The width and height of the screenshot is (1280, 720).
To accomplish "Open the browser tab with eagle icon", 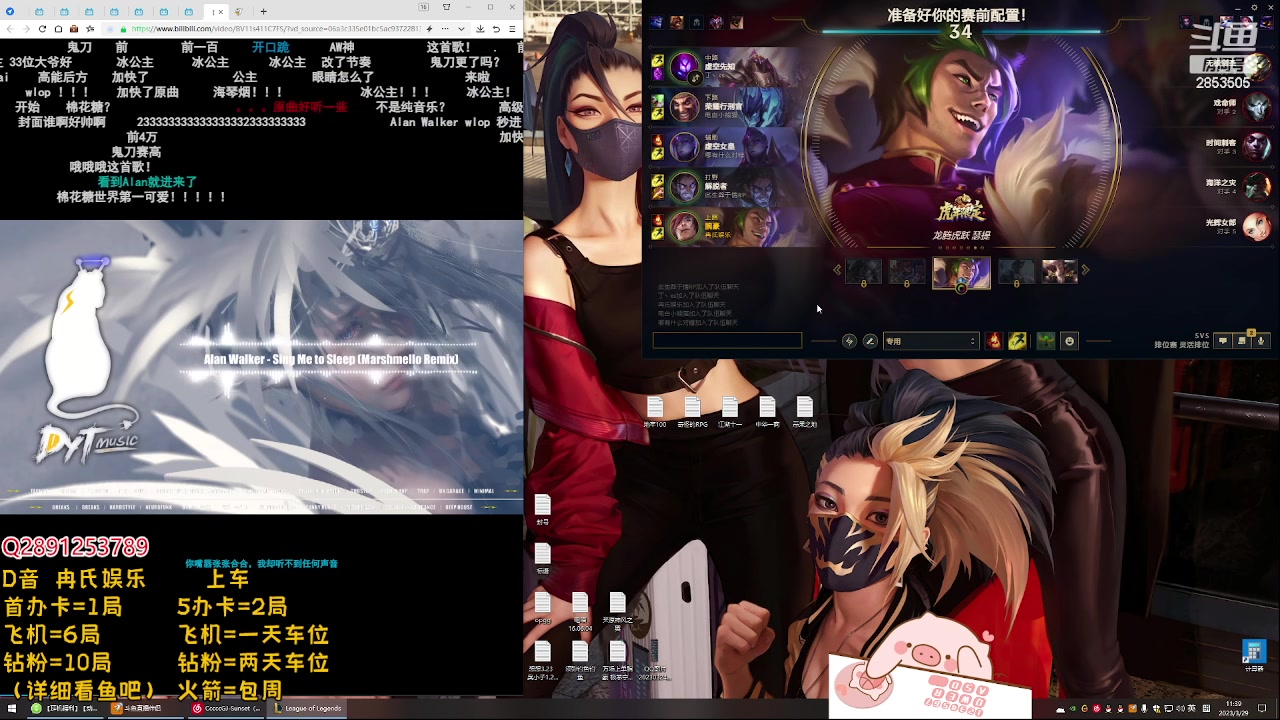I will click(239, 12).
